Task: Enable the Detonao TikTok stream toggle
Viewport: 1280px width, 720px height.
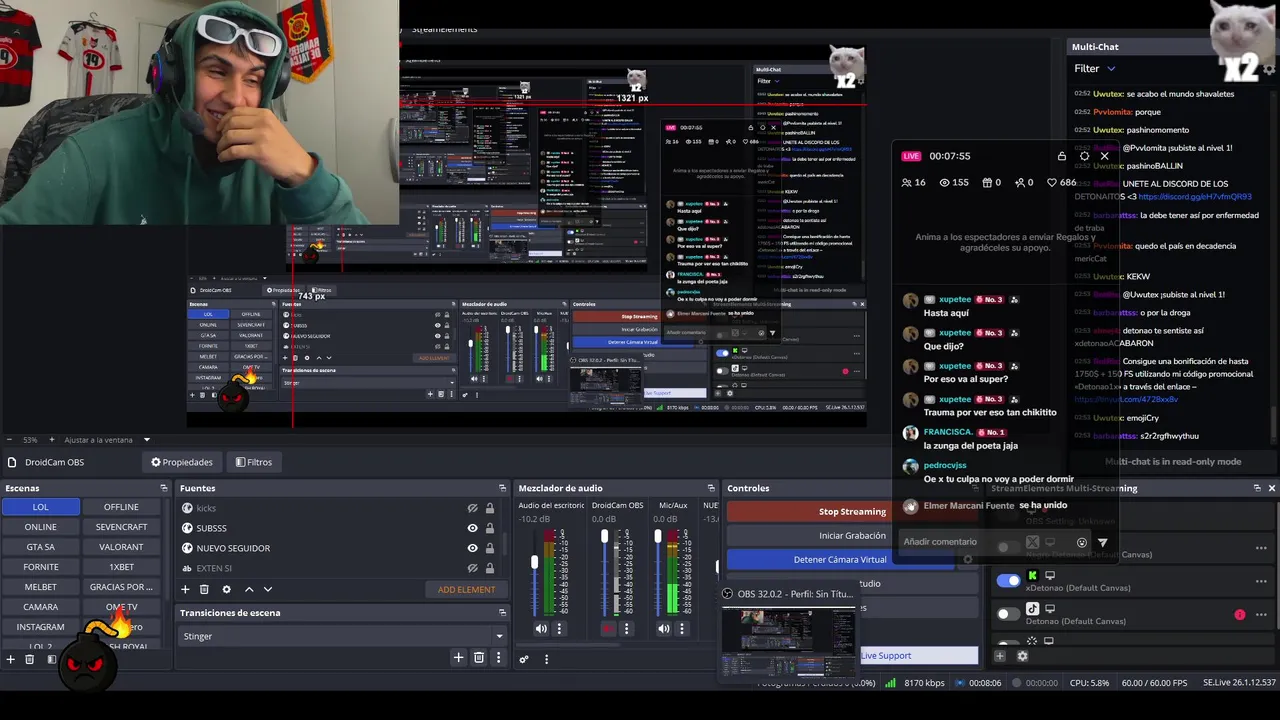Action: point(1008,614)
